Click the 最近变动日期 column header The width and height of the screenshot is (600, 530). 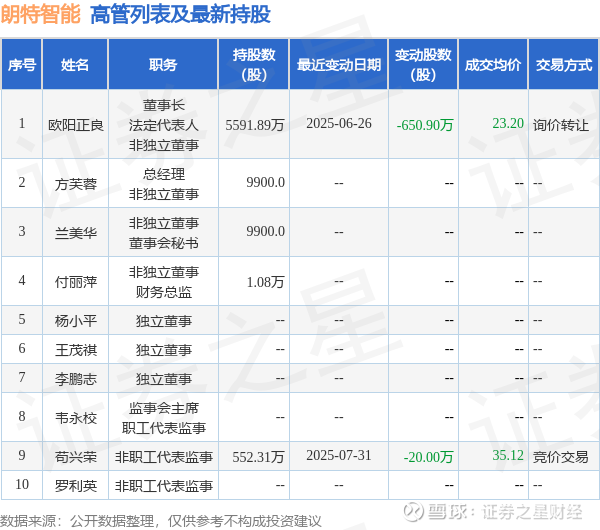pyautogui.click(x=339, y=65)
